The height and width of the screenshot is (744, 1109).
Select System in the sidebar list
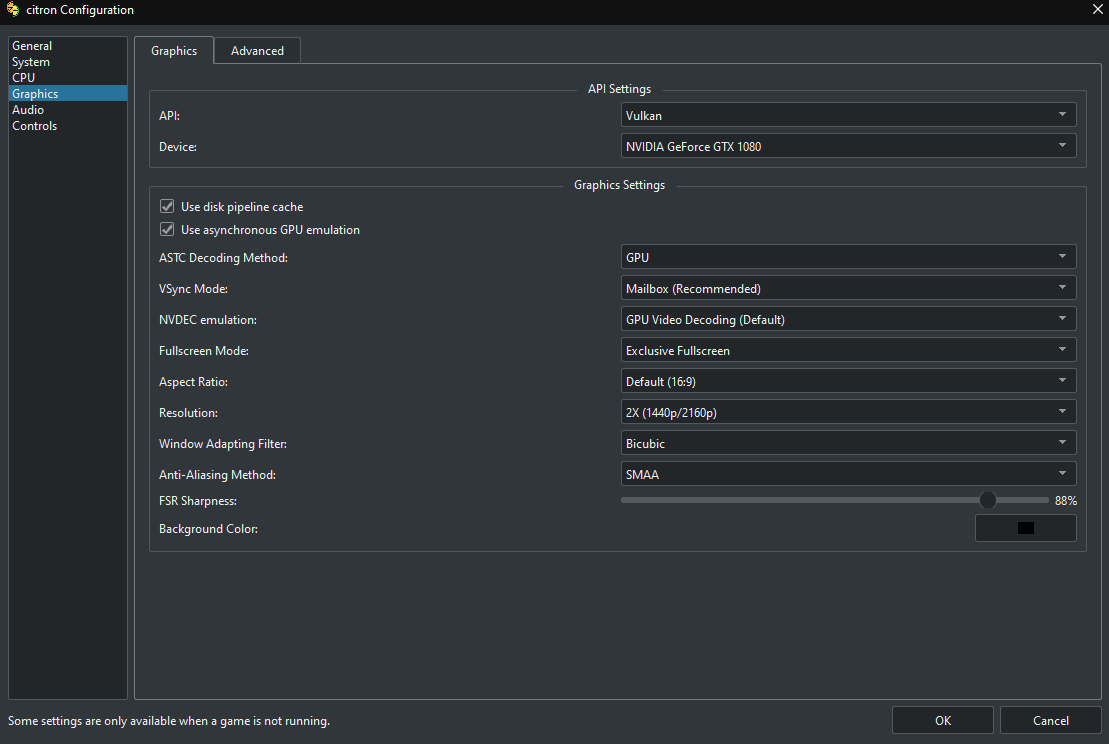(68, 62)
